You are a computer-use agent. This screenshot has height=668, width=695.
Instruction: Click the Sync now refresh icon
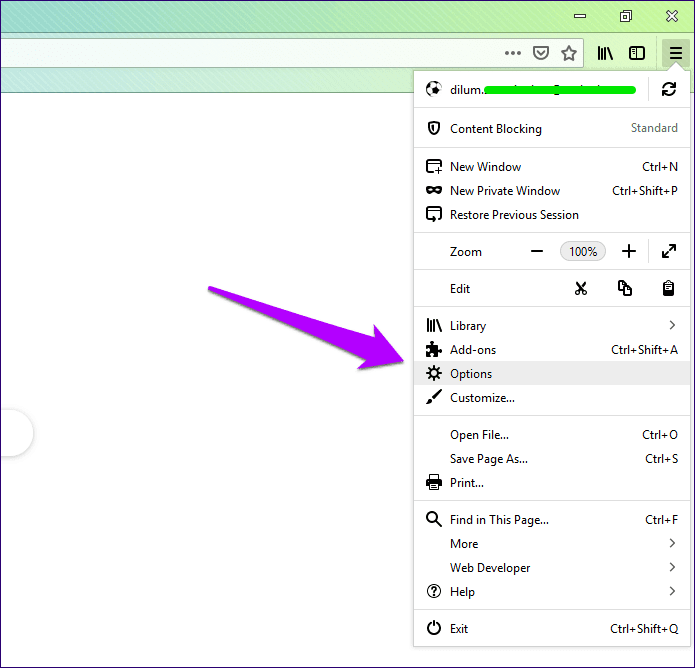(x=669, y=89)
